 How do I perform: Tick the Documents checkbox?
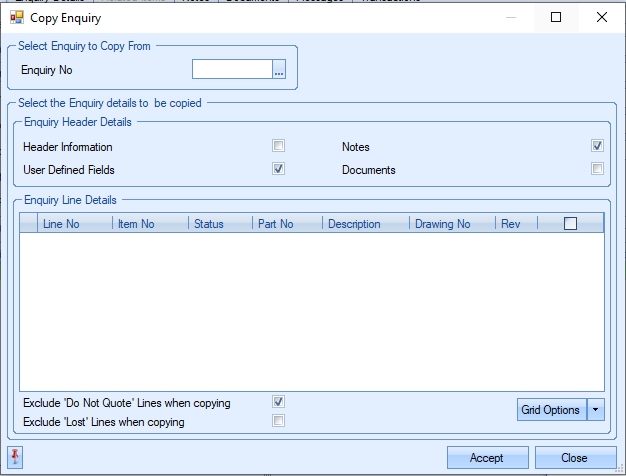597,169
